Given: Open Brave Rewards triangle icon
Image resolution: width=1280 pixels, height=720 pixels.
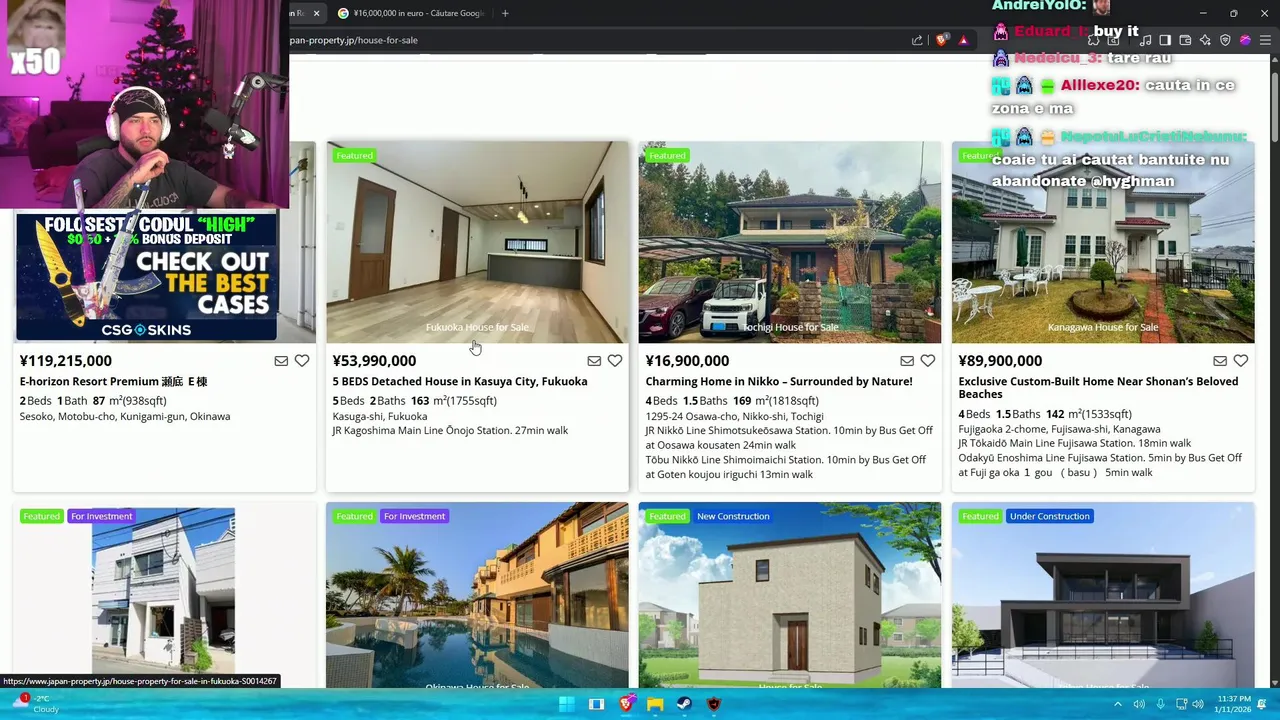Looking at the screenshot, I should click(x=963, y=40).
